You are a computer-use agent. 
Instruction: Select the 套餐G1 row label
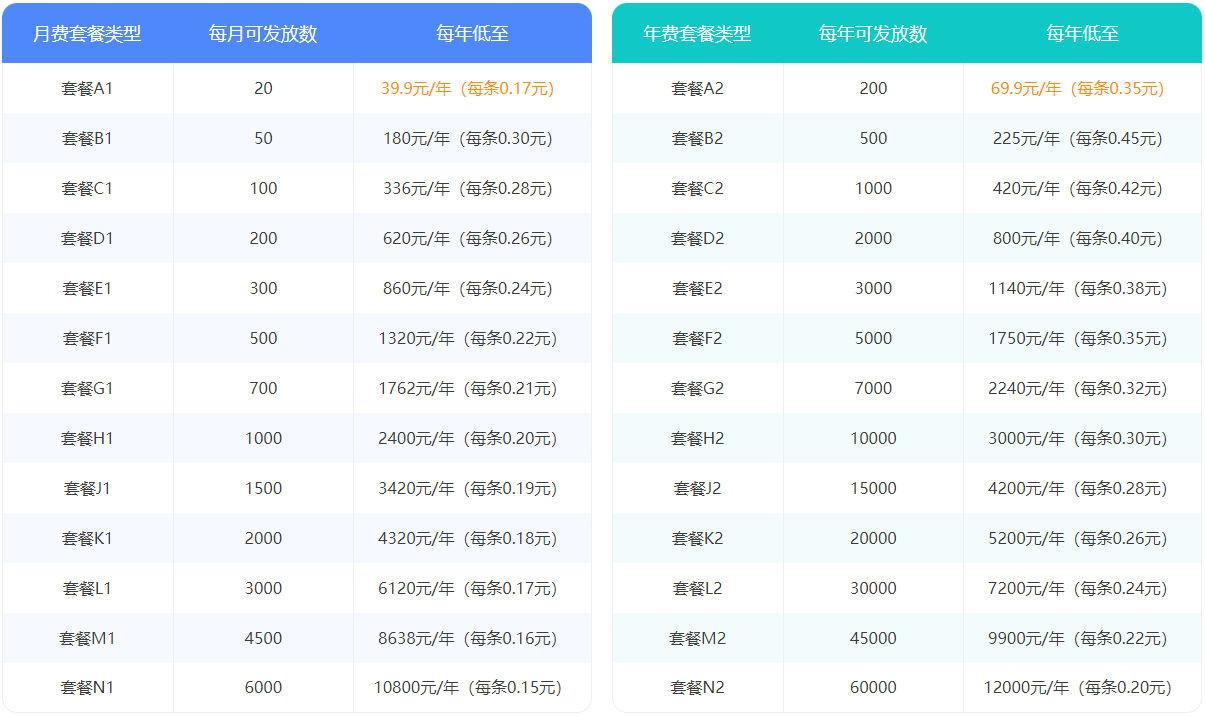tap(87, 388)
